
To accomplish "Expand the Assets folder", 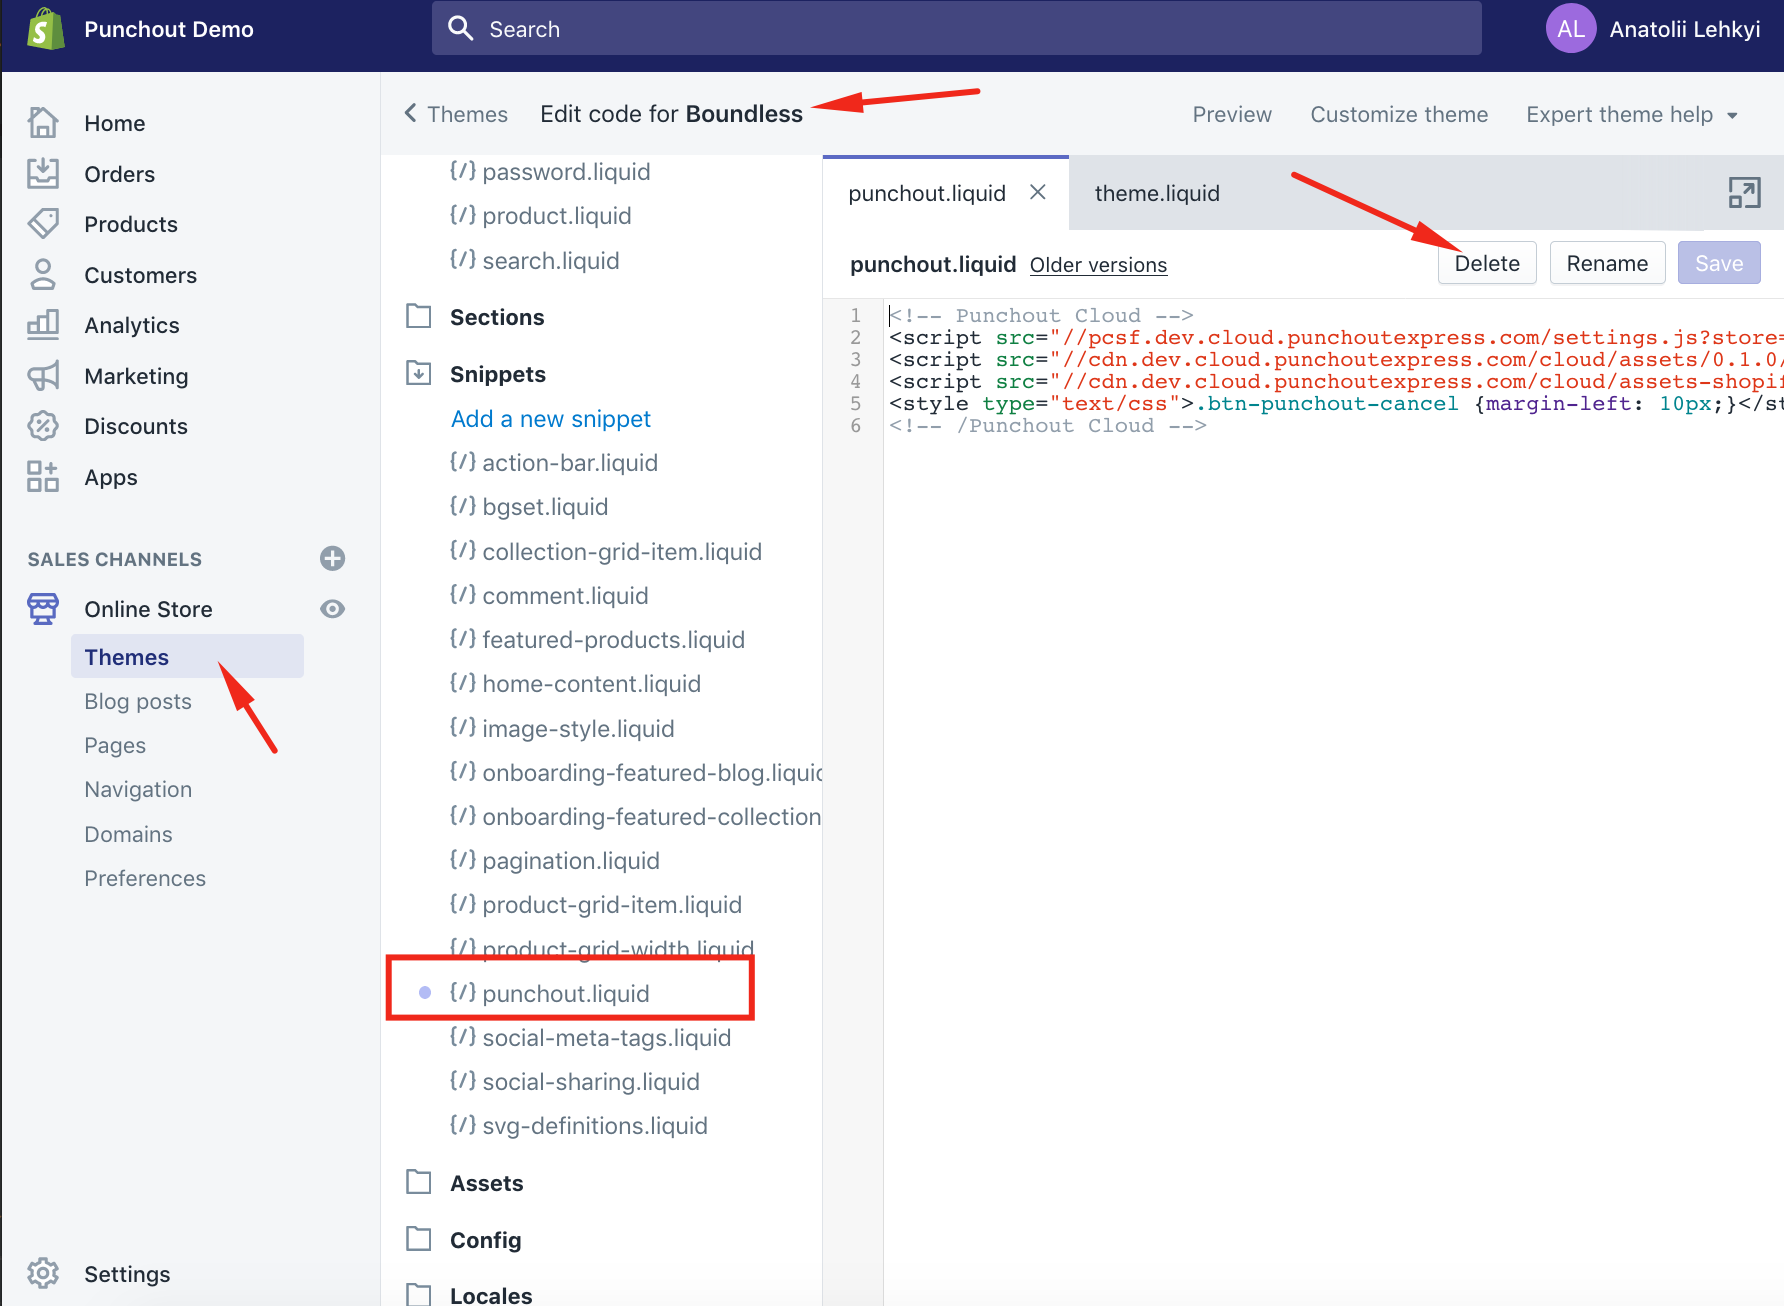I will [x=487, y=1183].
